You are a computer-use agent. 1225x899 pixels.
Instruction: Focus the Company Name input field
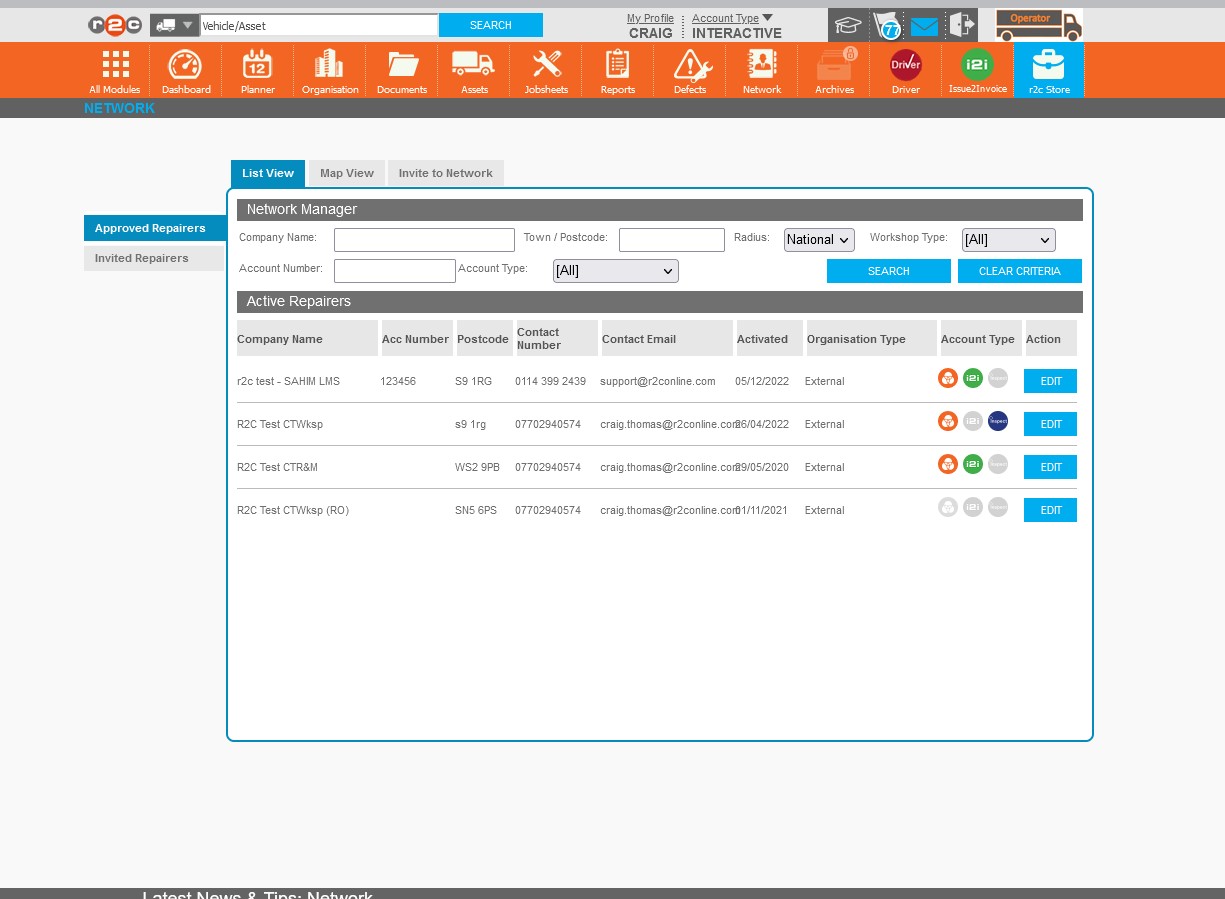point(424,240)
